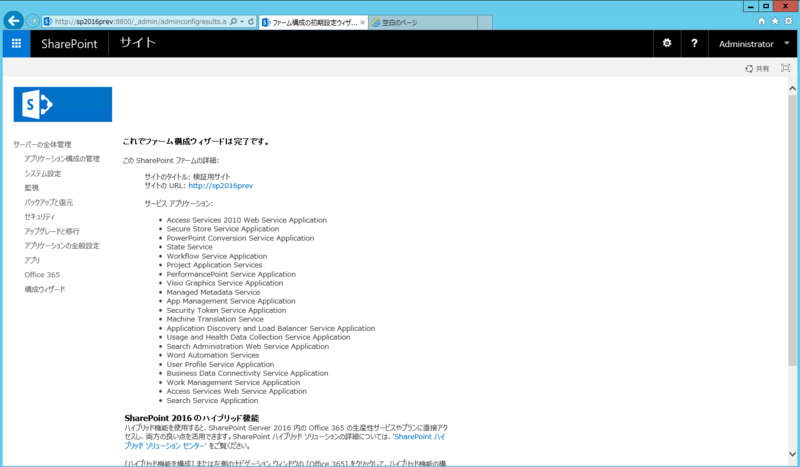Switch to the 空白のページ tab

[x=422, y=22]
